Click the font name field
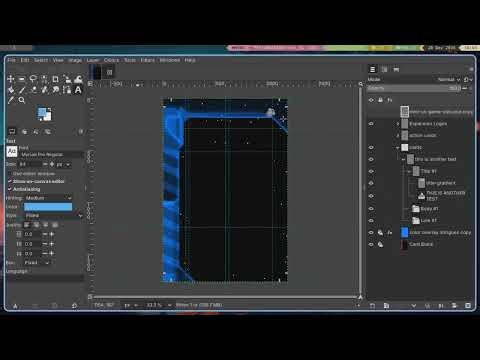 click(x=52, y=154)
